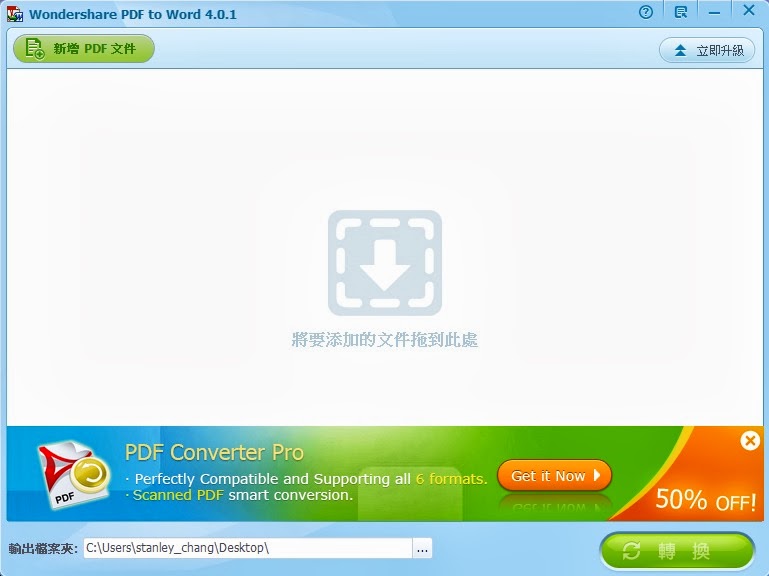Click the Wondershare app icon in title bar
Screen dimensions: 769x576
[15, 14]
